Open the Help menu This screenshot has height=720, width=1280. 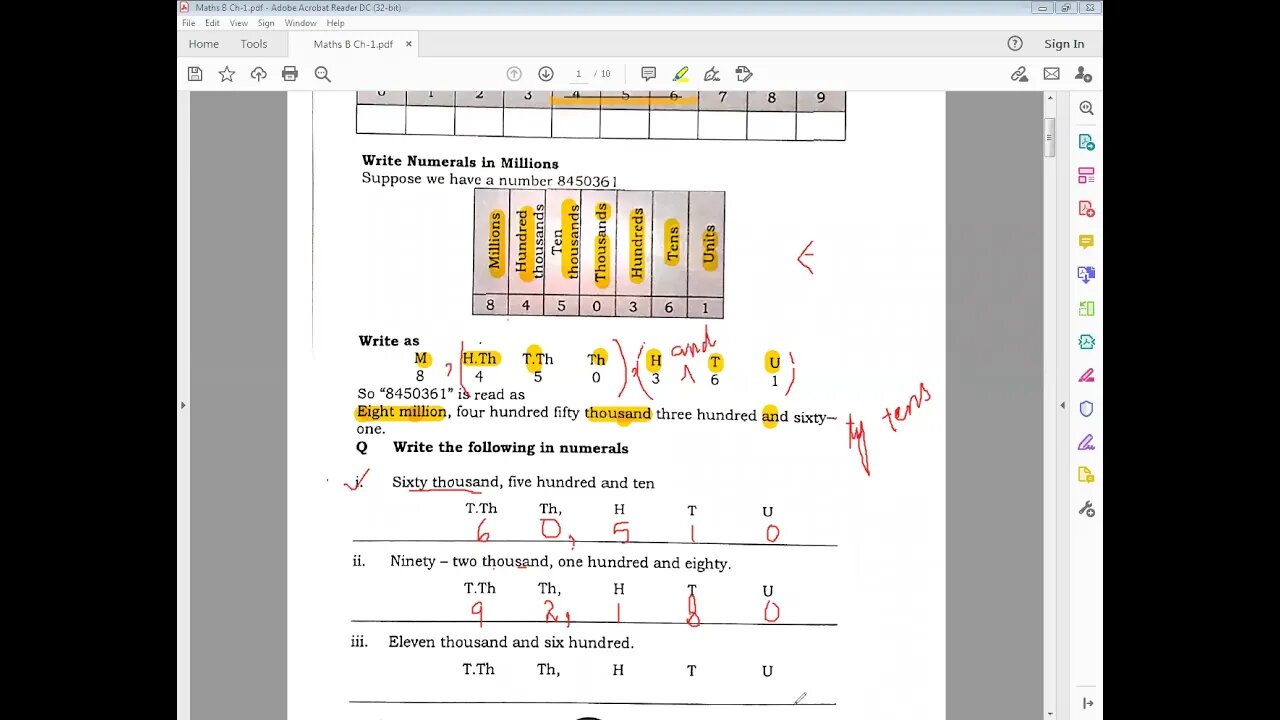pyautogui.click(x=335, y=23)
